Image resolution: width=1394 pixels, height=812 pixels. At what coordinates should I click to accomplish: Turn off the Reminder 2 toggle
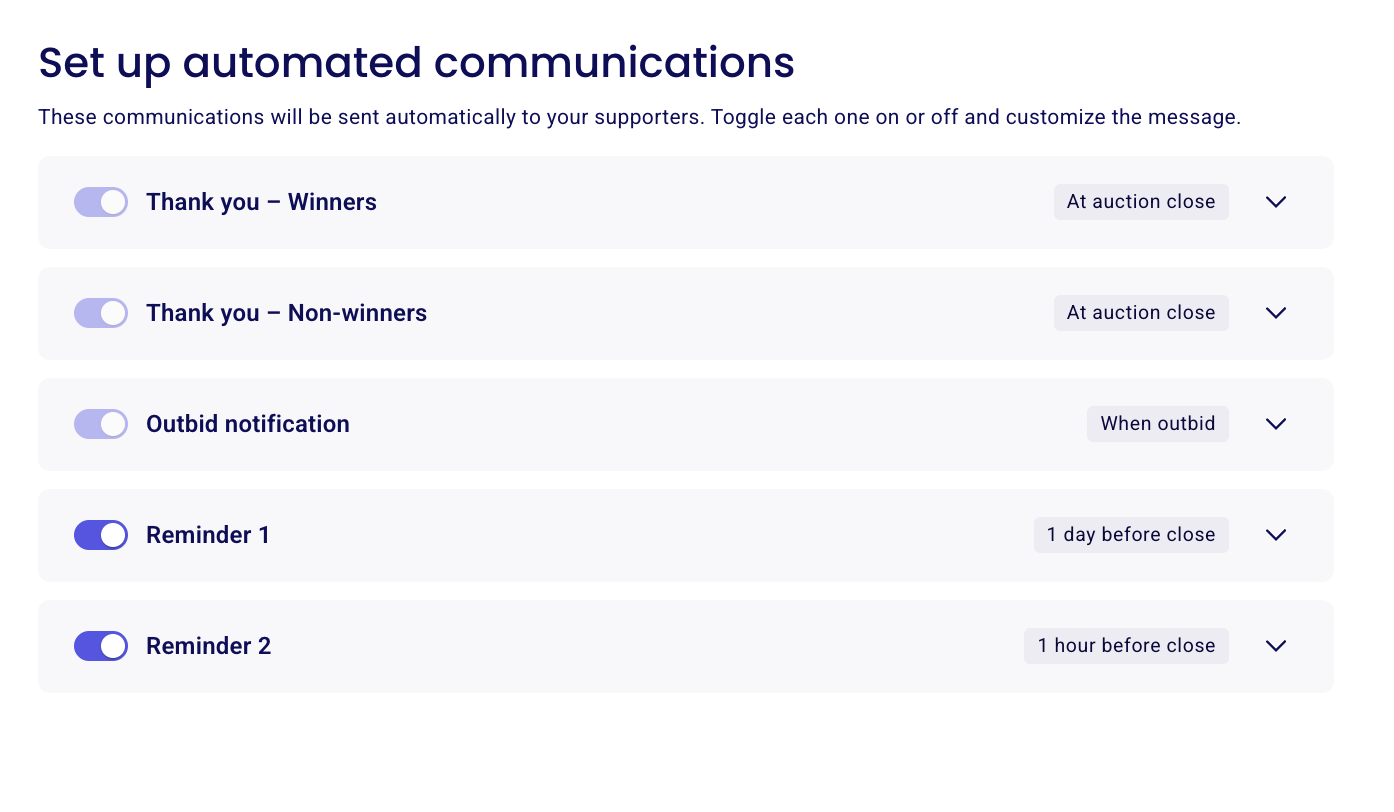click(101, 646)
